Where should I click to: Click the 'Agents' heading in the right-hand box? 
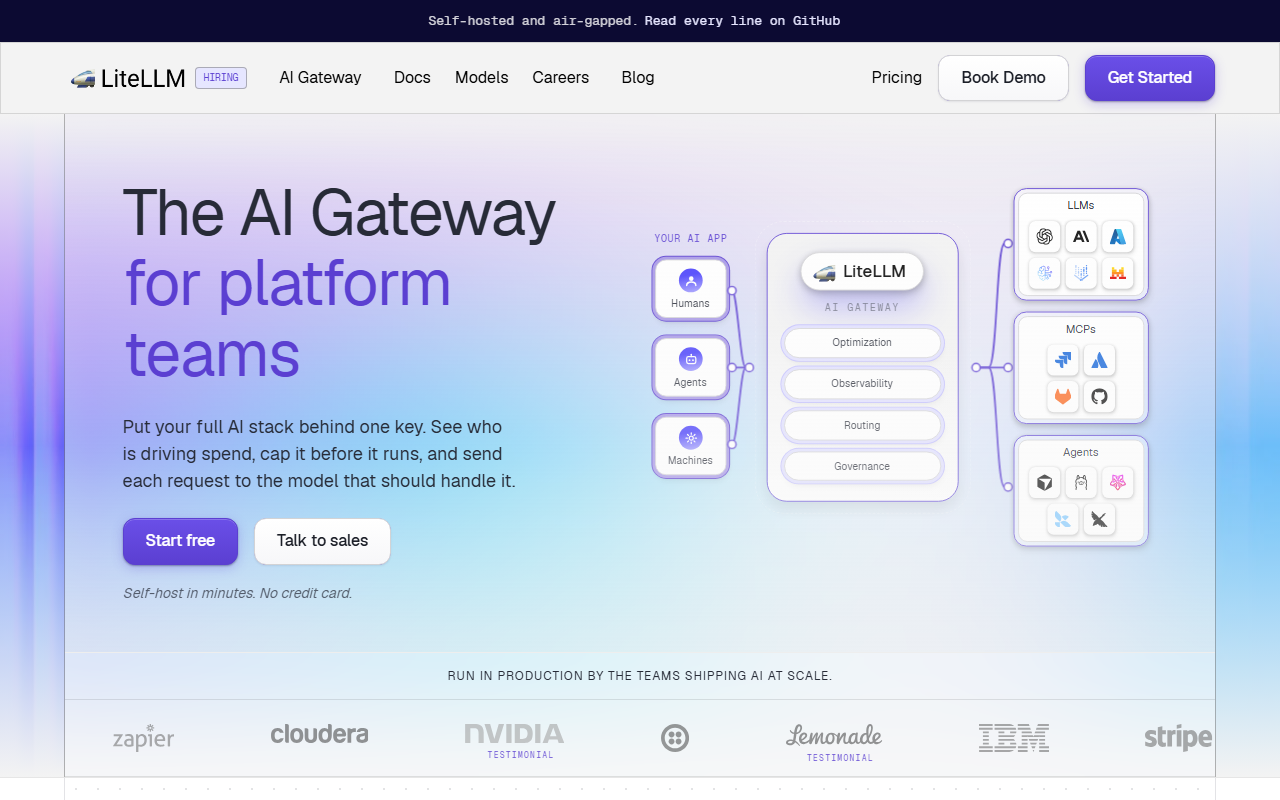point(1081,453)
